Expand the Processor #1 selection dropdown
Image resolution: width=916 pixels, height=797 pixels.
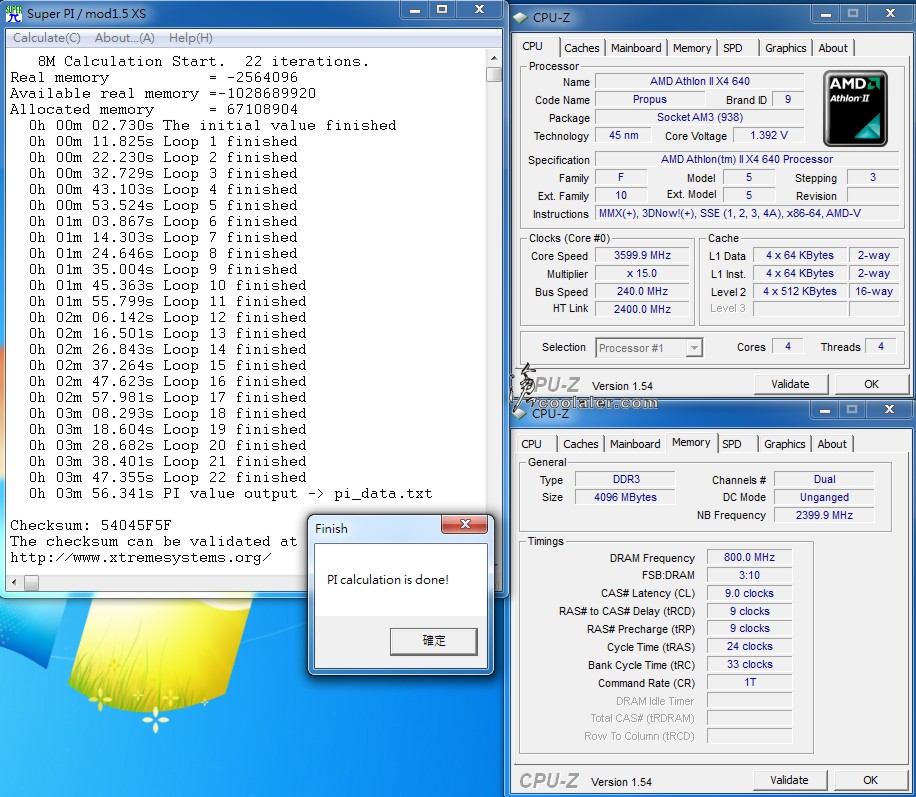pyautogui.click(x=693, y=348)
